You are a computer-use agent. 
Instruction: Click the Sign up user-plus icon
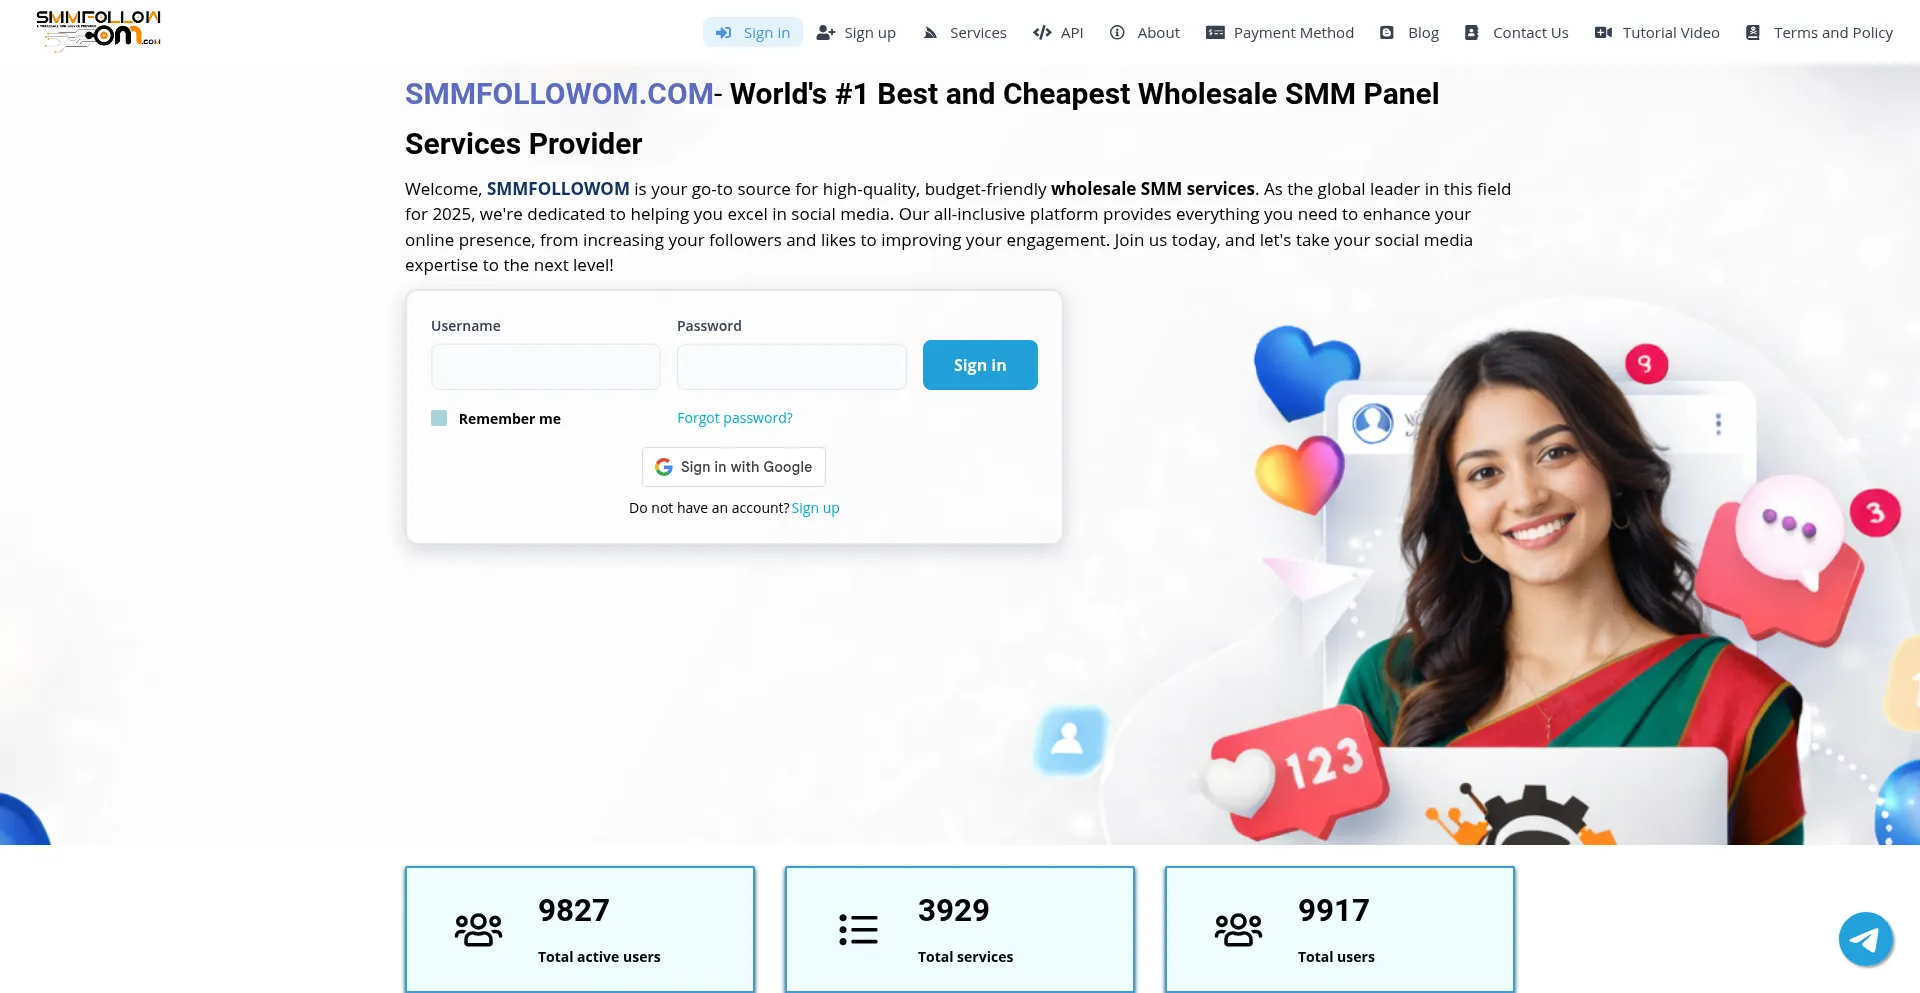(825, 33)
